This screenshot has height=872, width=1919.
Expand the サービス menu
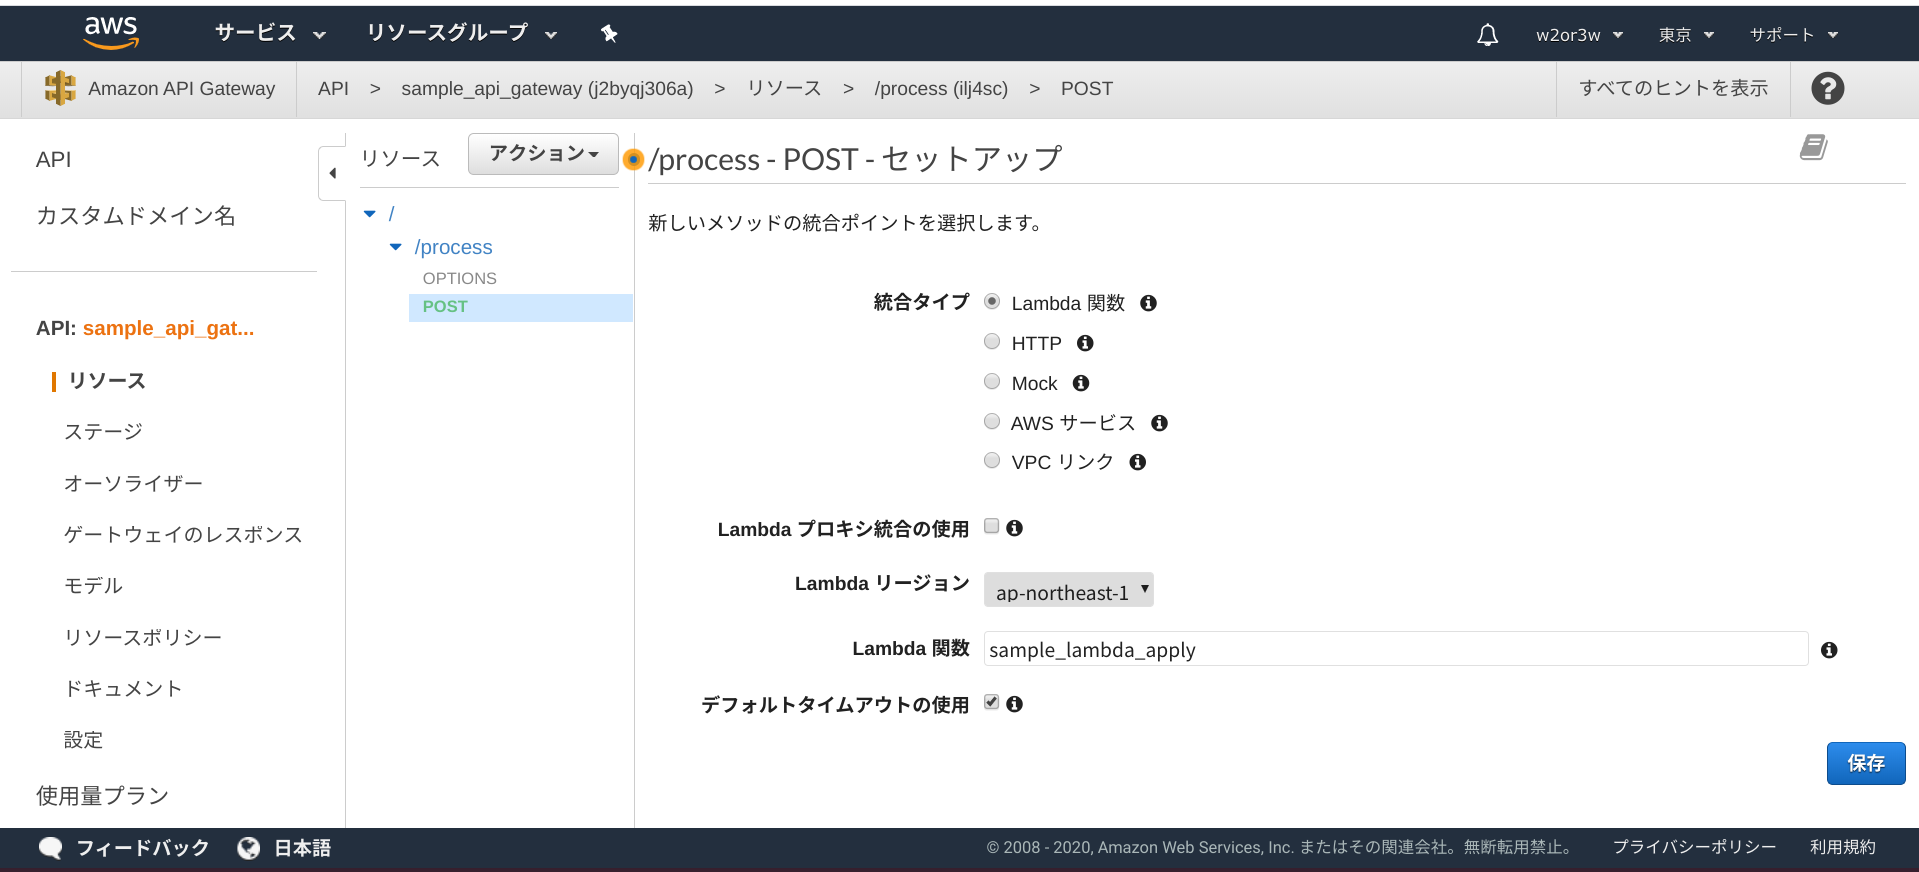pyautogui.click(x=270, y=33)
